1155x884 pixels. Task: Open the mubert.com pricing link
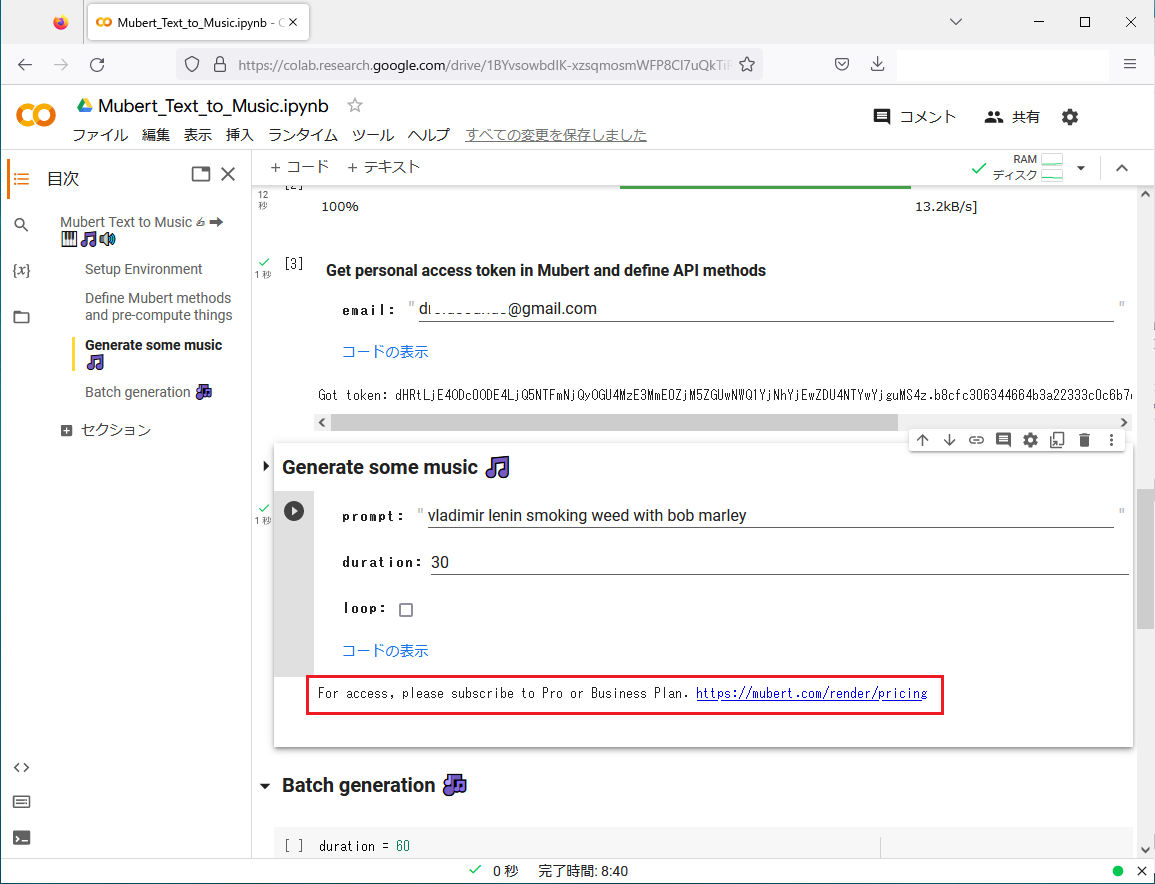click(811, 693)
